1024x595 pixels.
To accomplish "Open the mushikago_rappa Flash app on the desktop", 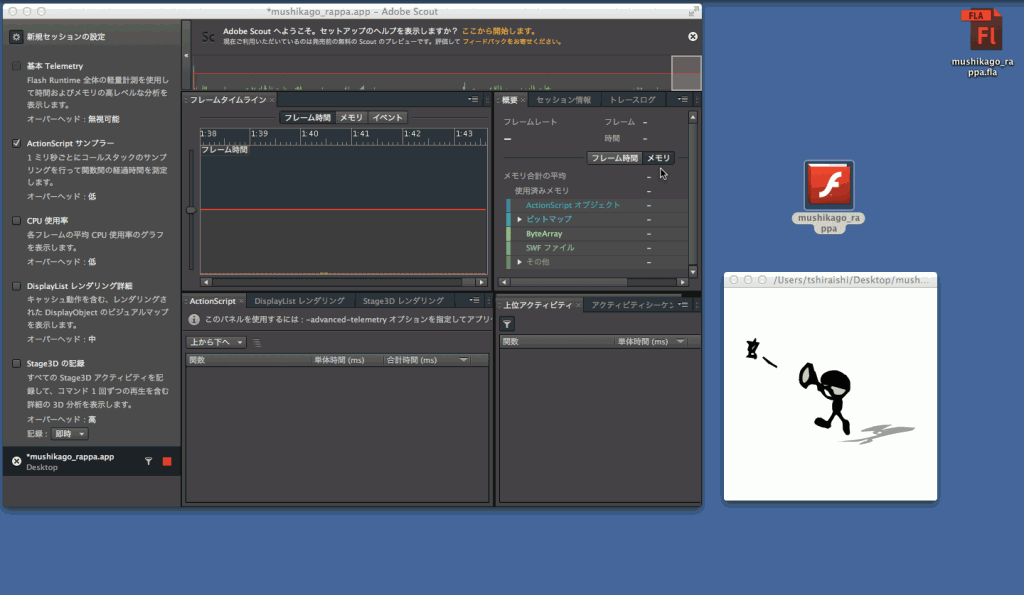I will click(828, 186).
